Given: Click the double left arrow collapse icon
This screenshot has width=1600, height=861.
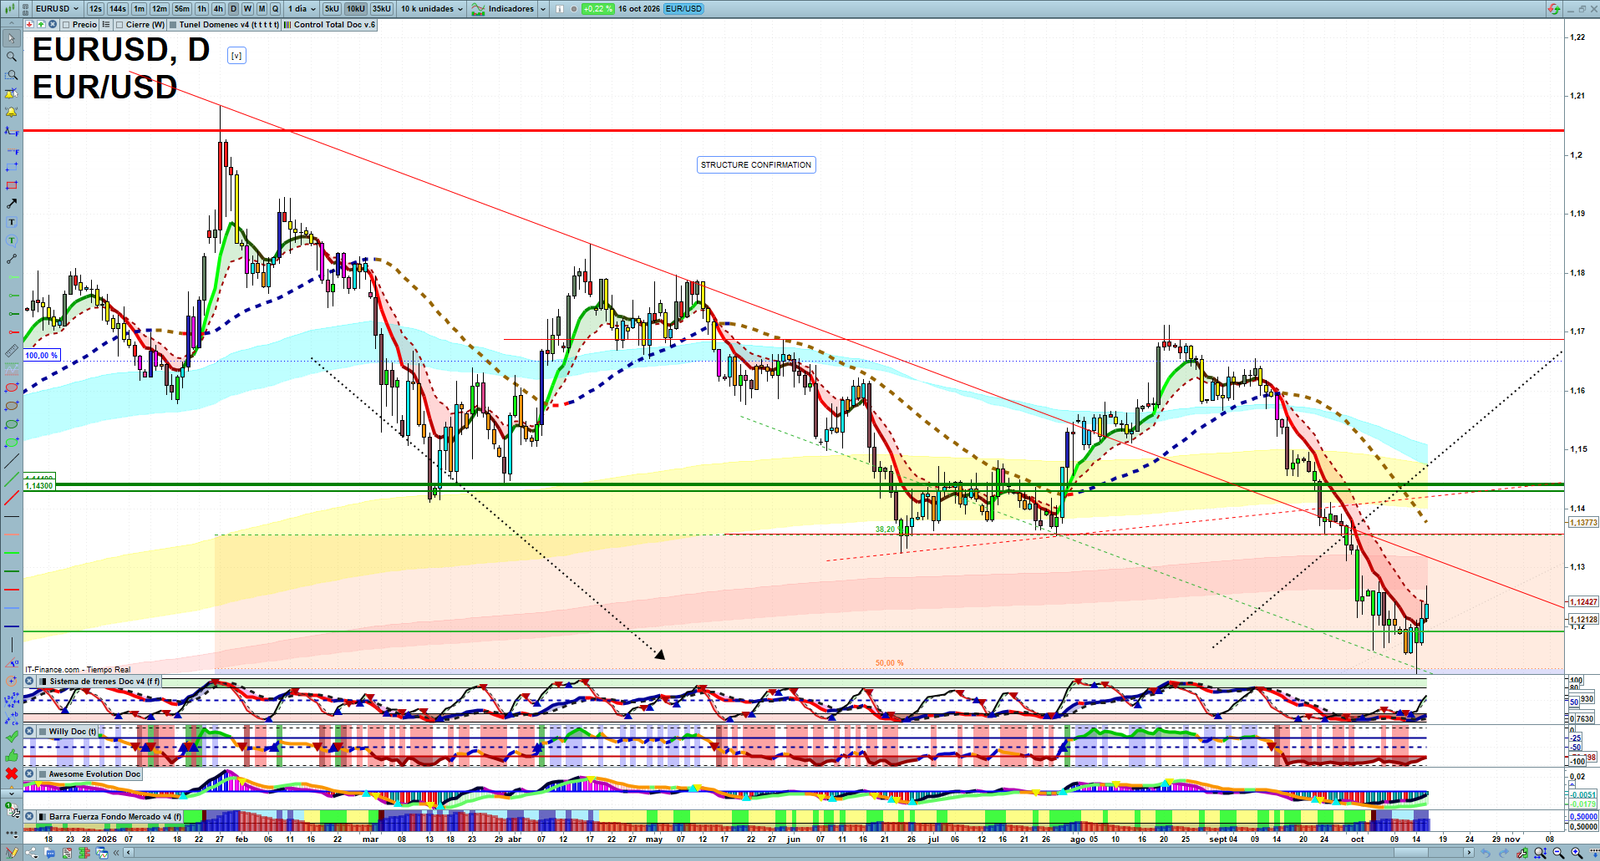Looking at the screenshot, I should pyautogui.click(x=116, y=853).
